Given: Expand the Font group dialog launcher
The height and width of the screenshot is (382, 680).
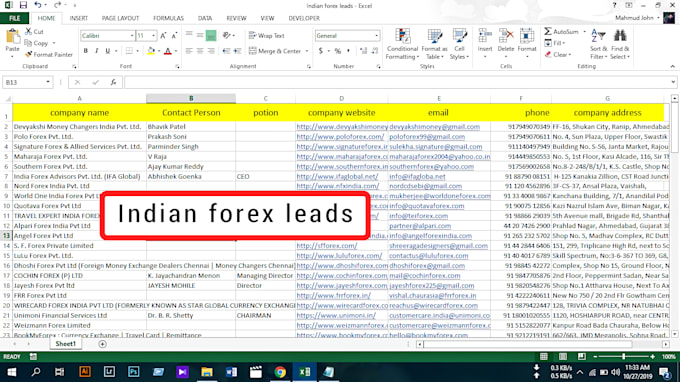Looking at the screenshot, I should (177, 67).
